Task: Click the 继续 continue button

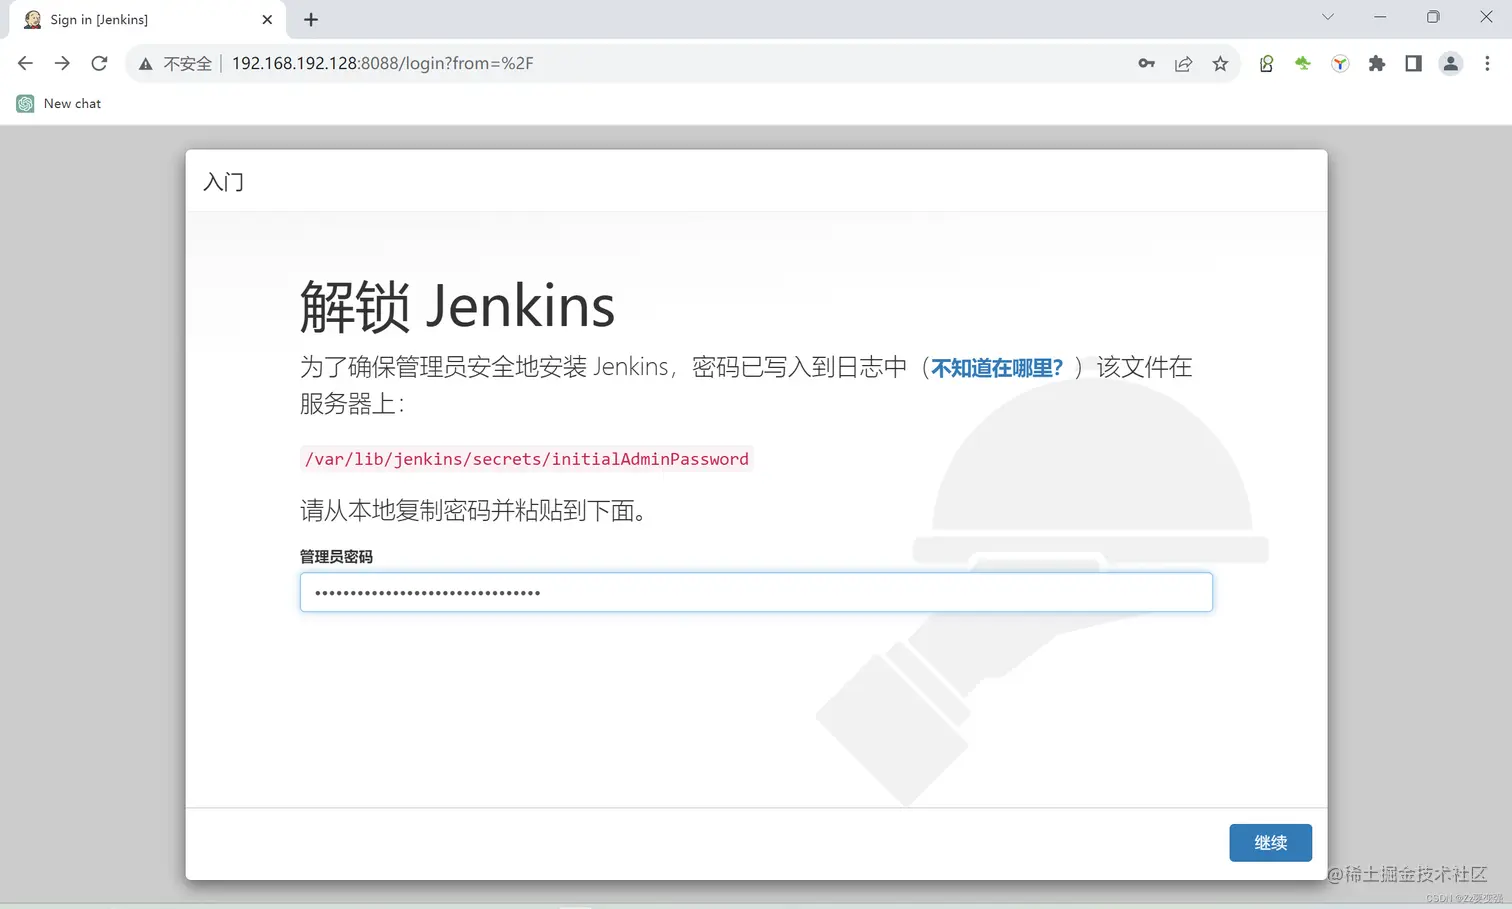Action: coord(1270,842)
